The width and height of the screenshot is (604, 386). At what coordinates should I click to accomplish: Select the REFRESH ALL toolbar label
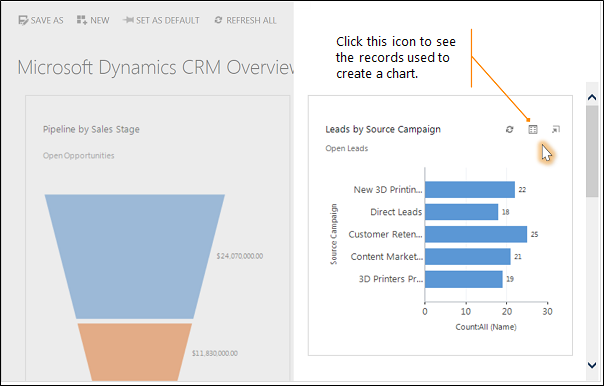tap(251, 20)
